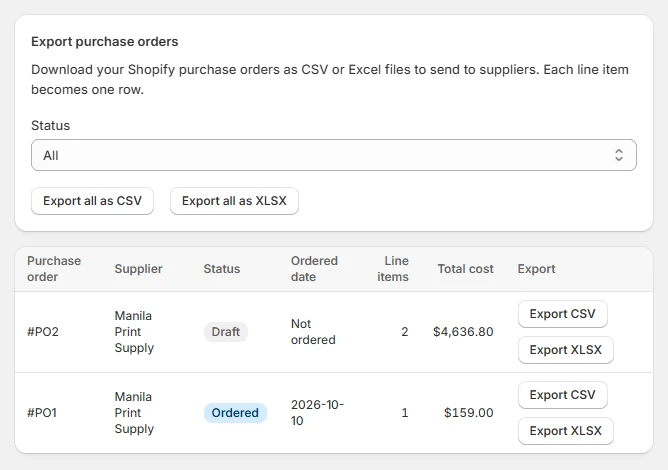This screenshot has width=668, height=470.
Task: Click the Total cost column header
Action: (x=466, y=269)
